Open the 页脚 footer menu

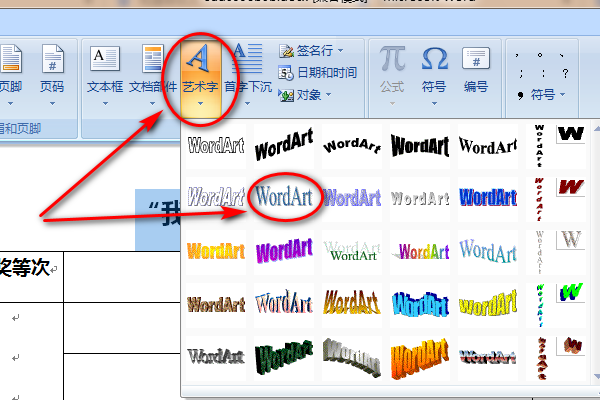tap(10, 75)
